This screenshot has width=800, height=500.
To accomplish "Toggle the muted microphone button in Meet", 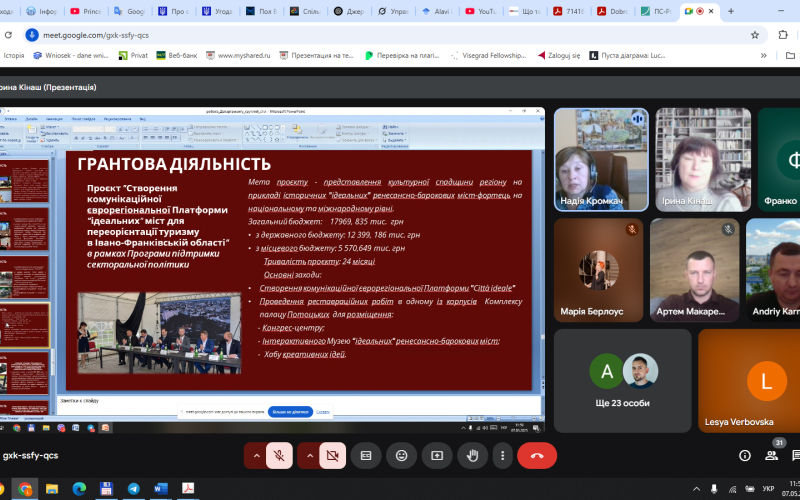I will tap(279, 456).
